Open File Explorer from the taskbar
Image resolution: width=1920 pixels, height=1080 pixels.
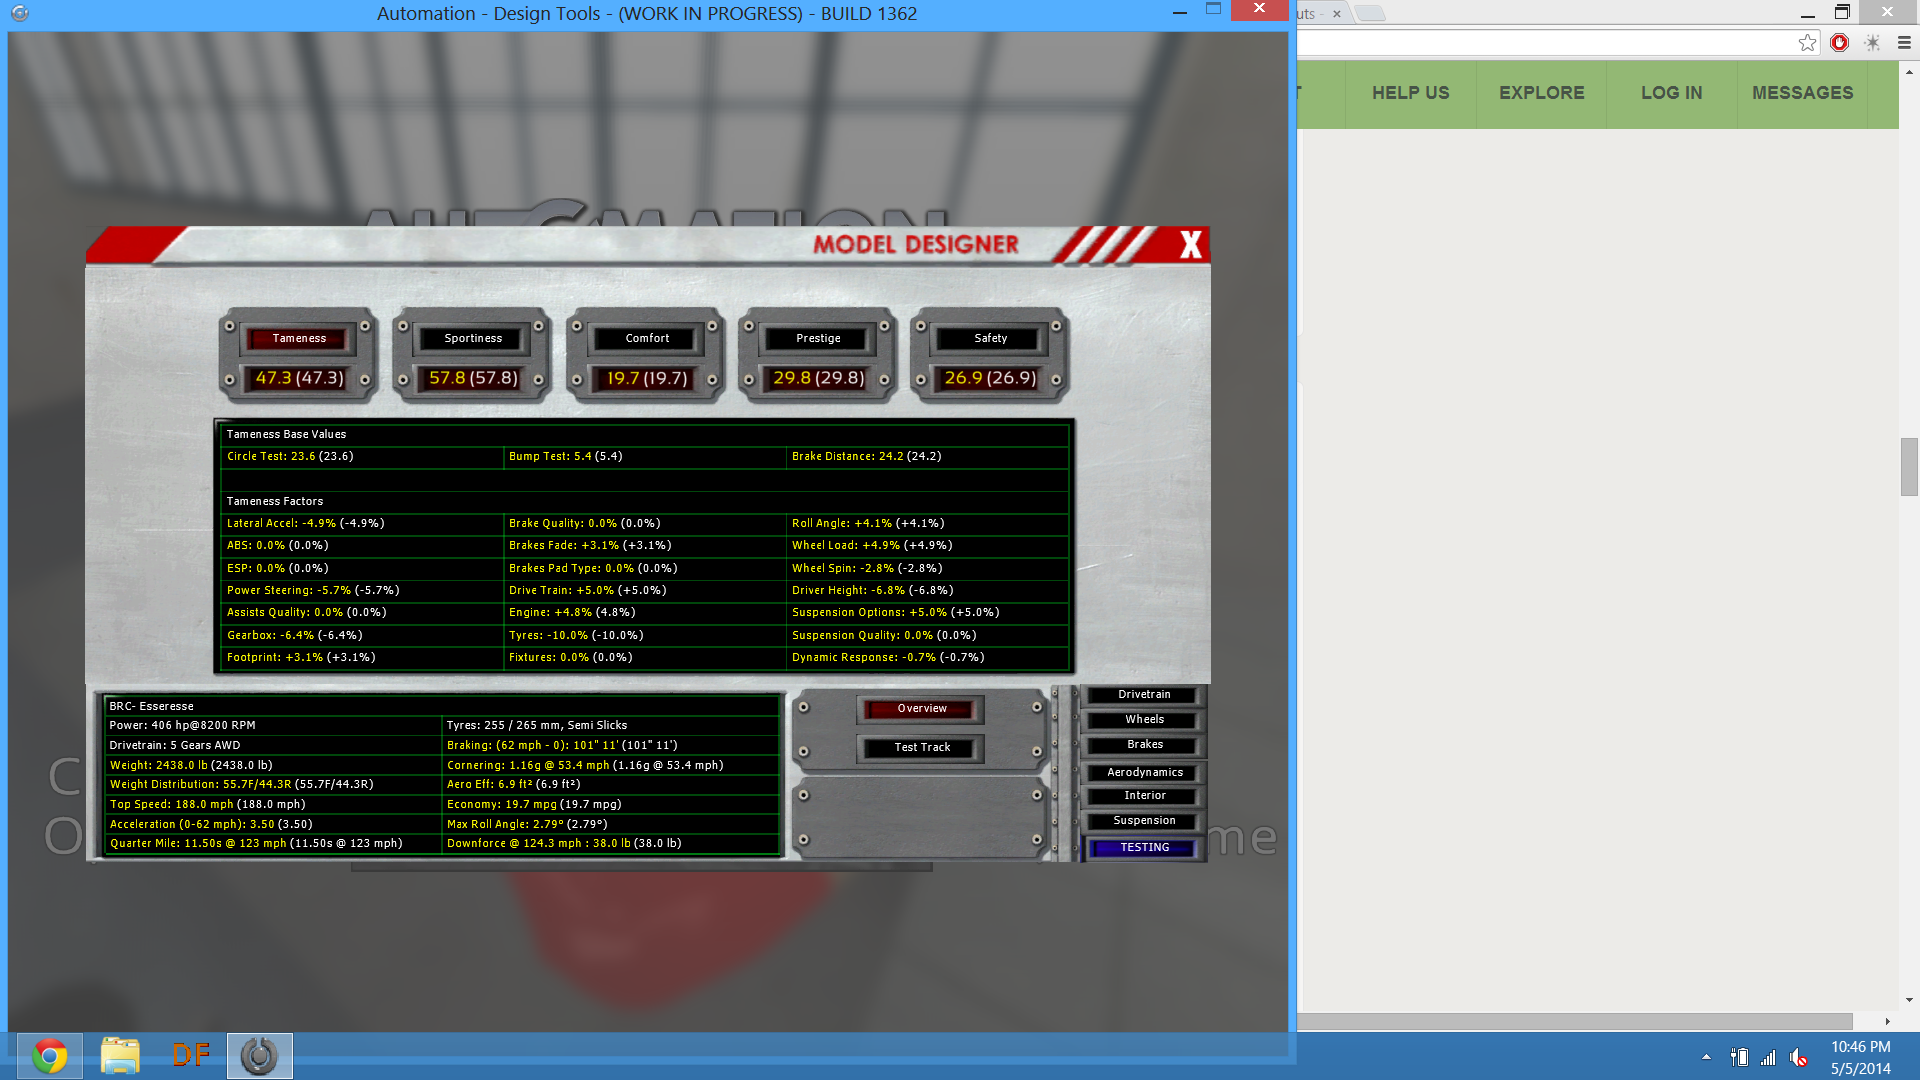(x=120, y=1056)
